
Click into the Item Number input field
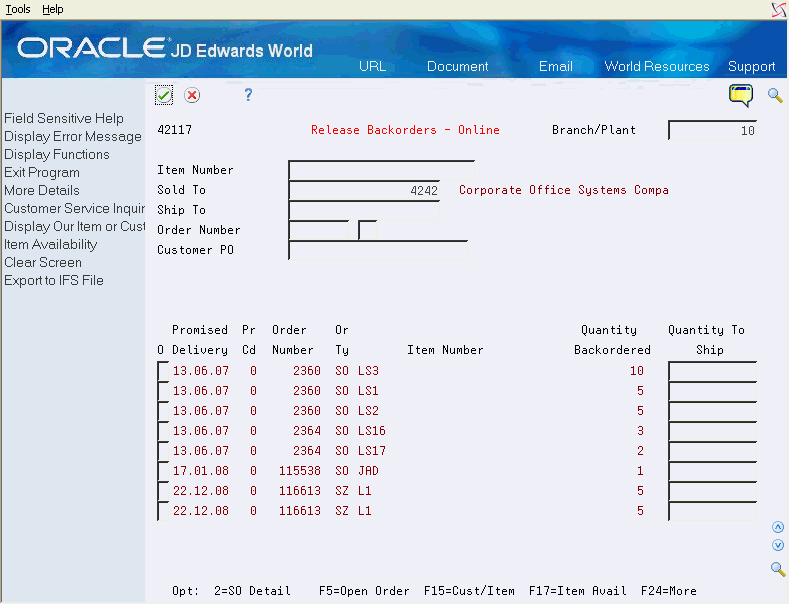(x=381, y=170)
